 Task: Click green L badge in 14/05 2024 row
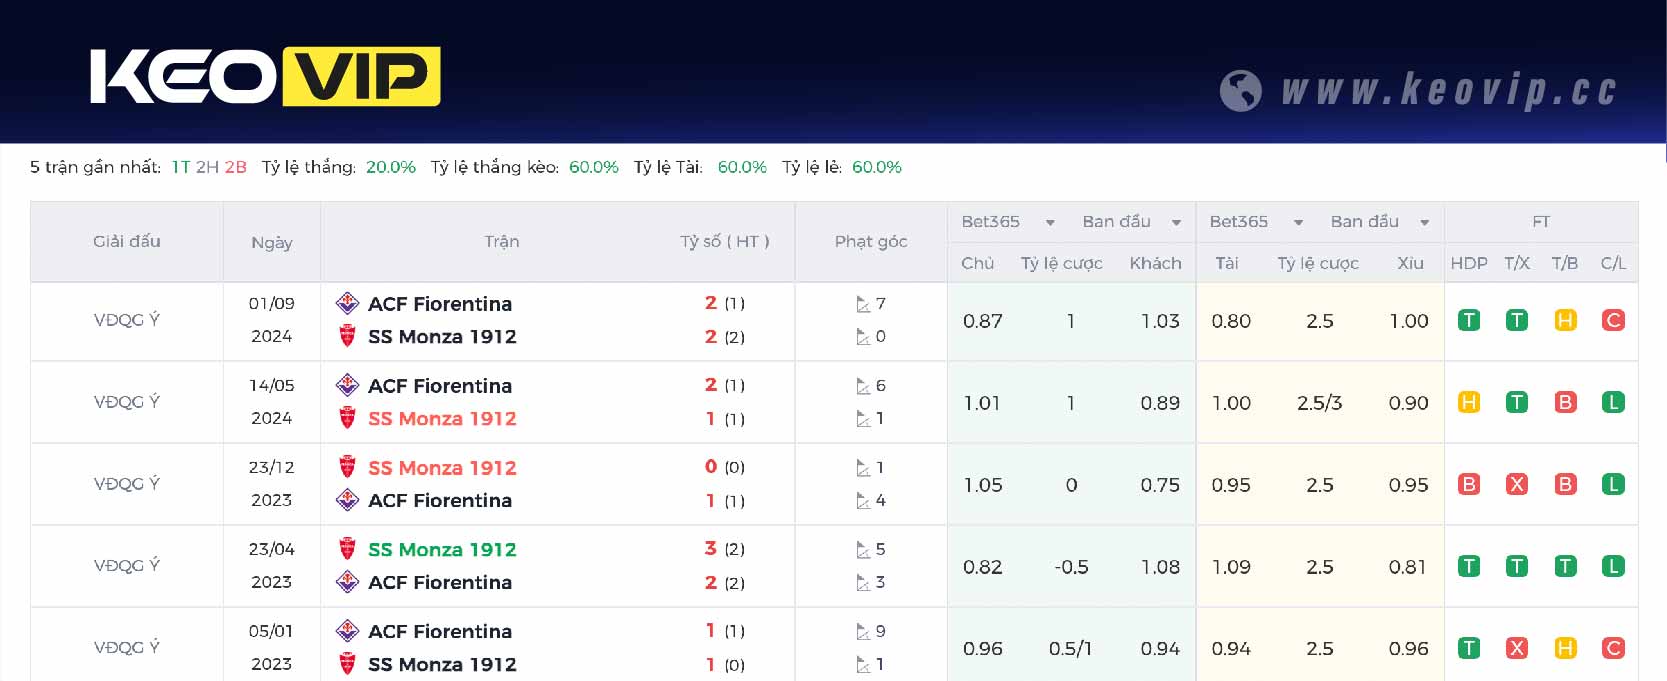[1613, 403]
